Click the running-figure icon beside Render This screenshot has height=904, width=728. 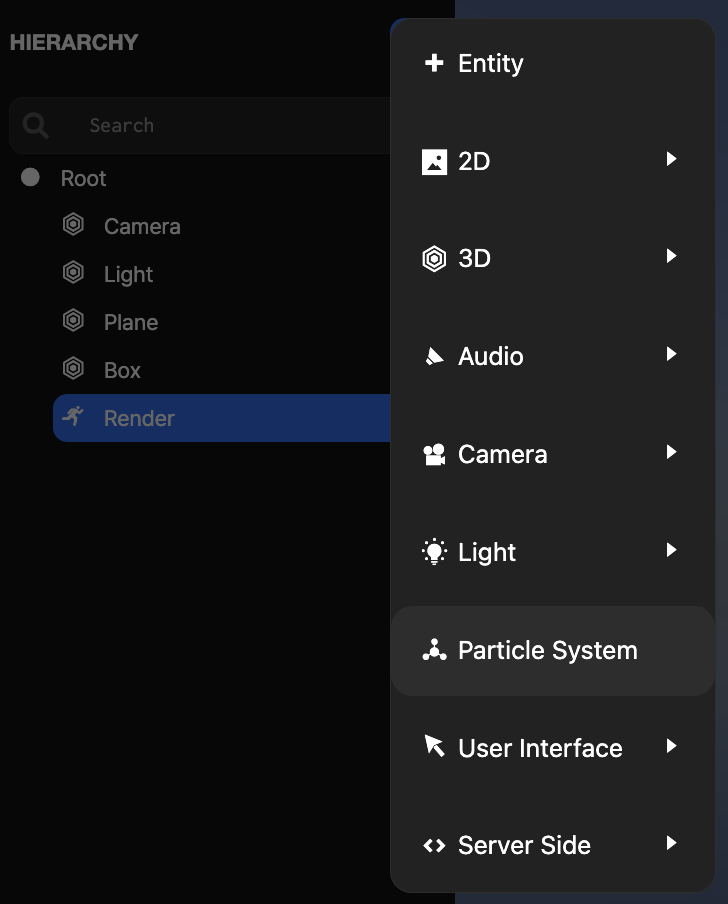[73, 418]
